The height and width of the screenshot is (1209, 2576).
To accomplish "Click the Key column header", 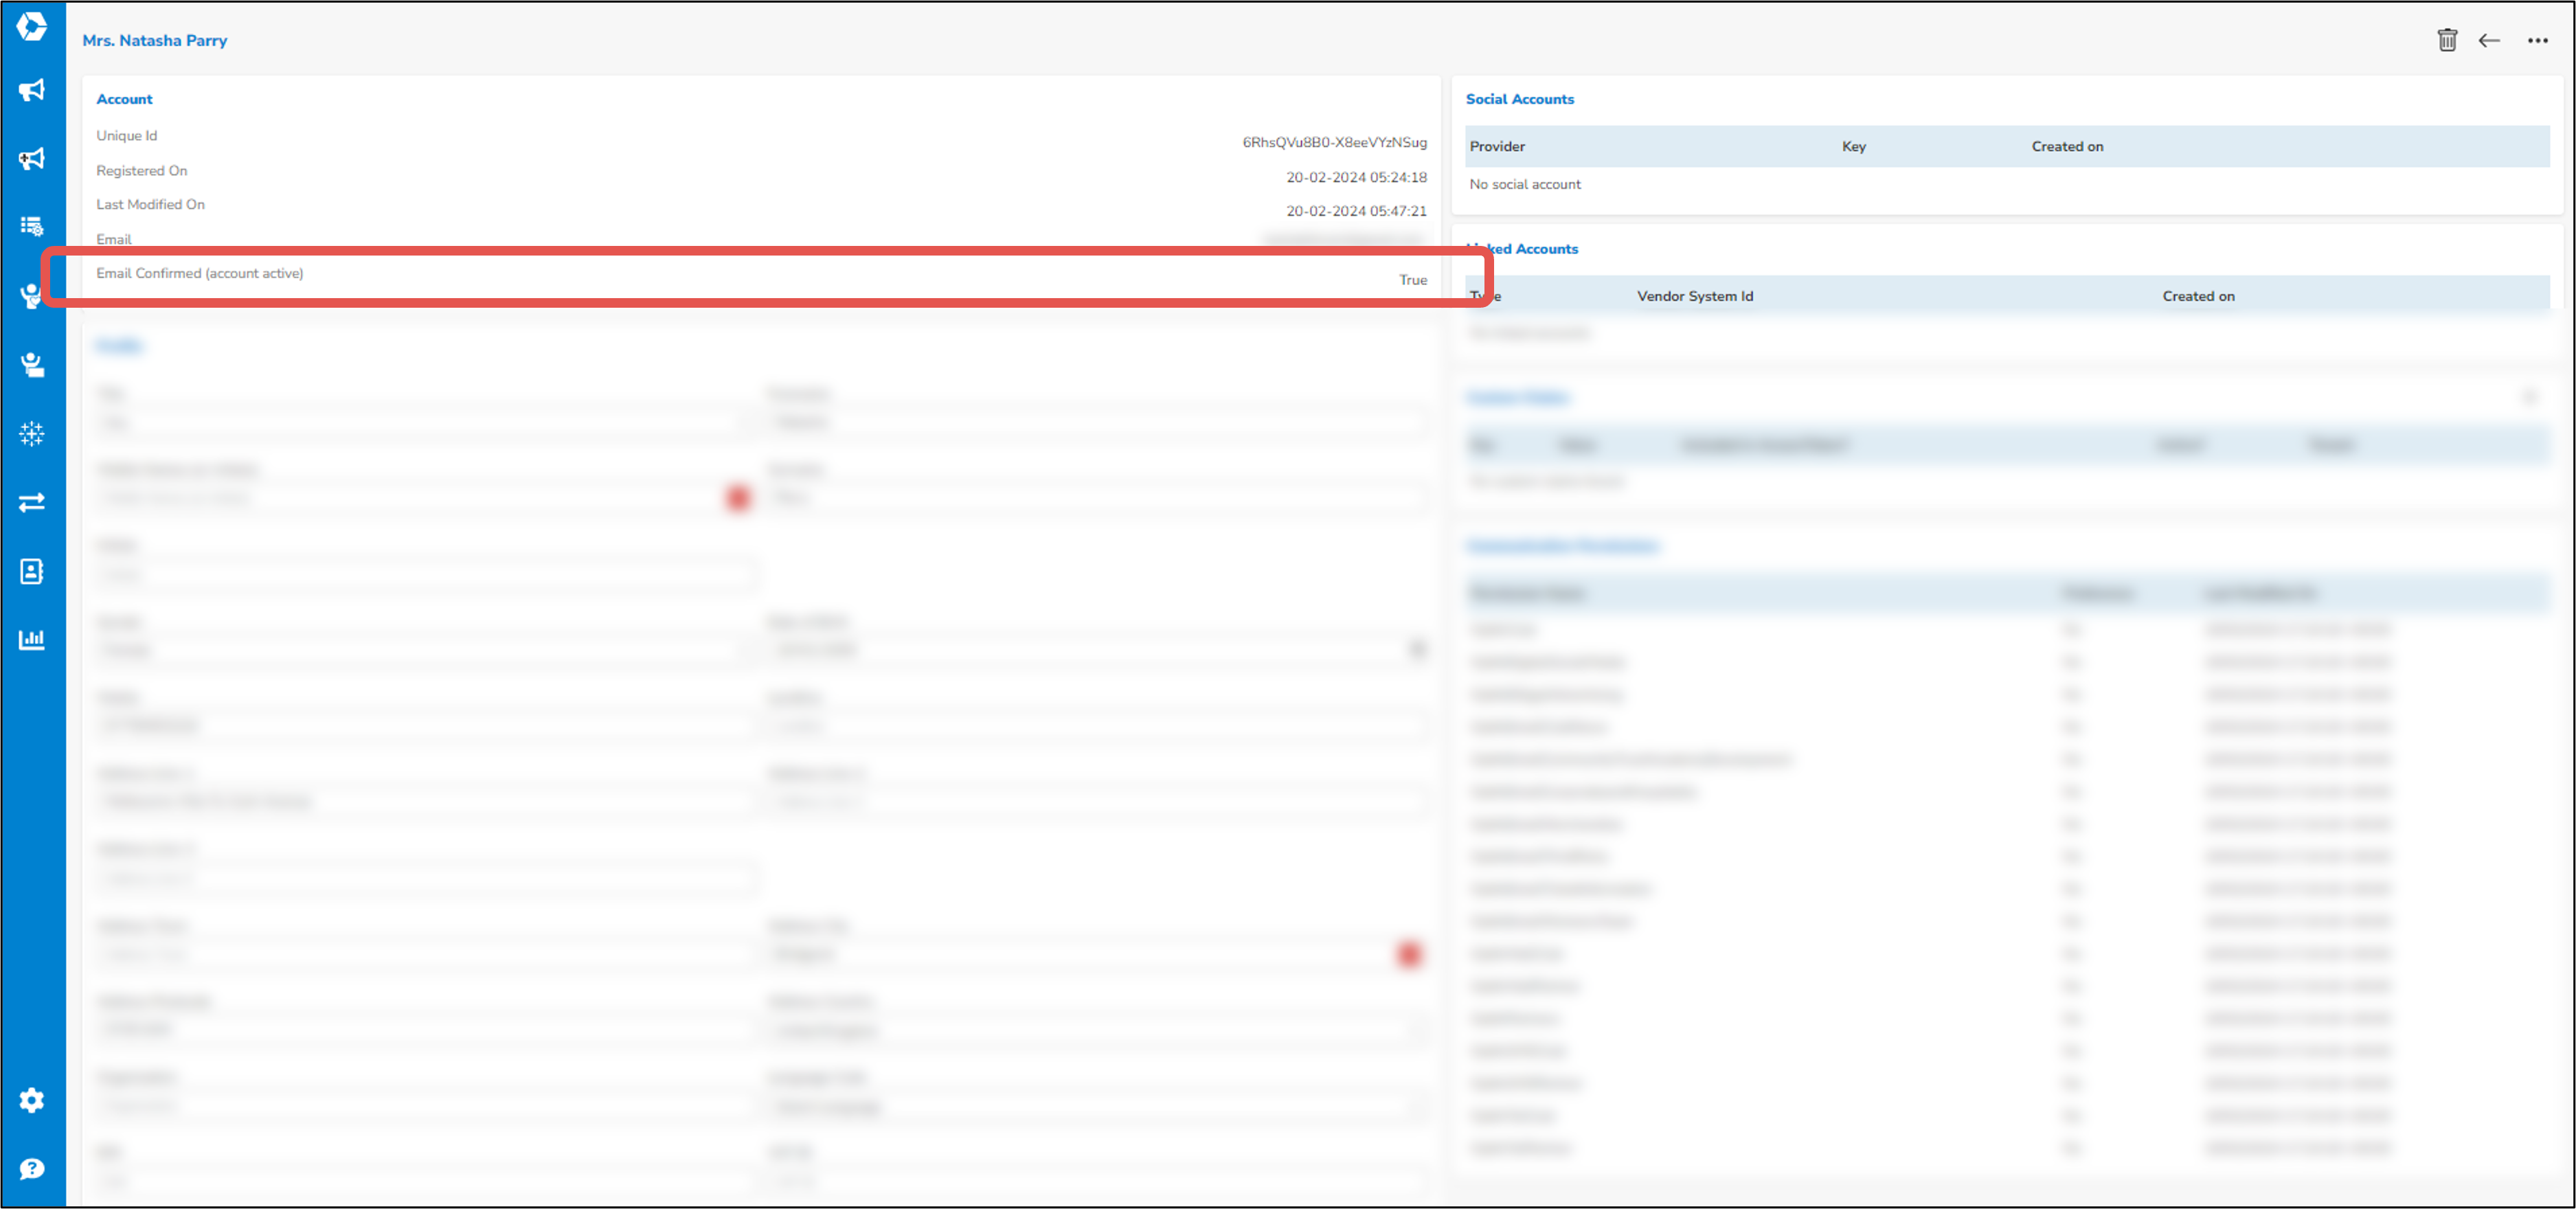I will point(1854,146).
